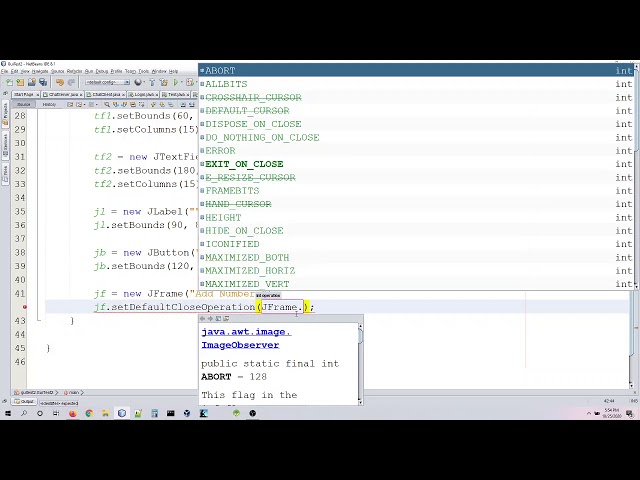Open the Run Project dropdown arrow

pos(182,82)
